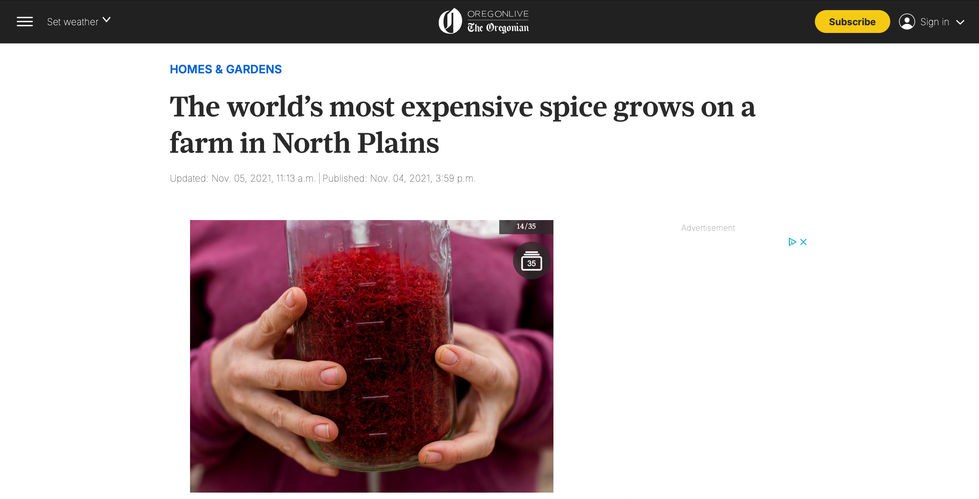Click the user profile avatar icon

[907, 22]
